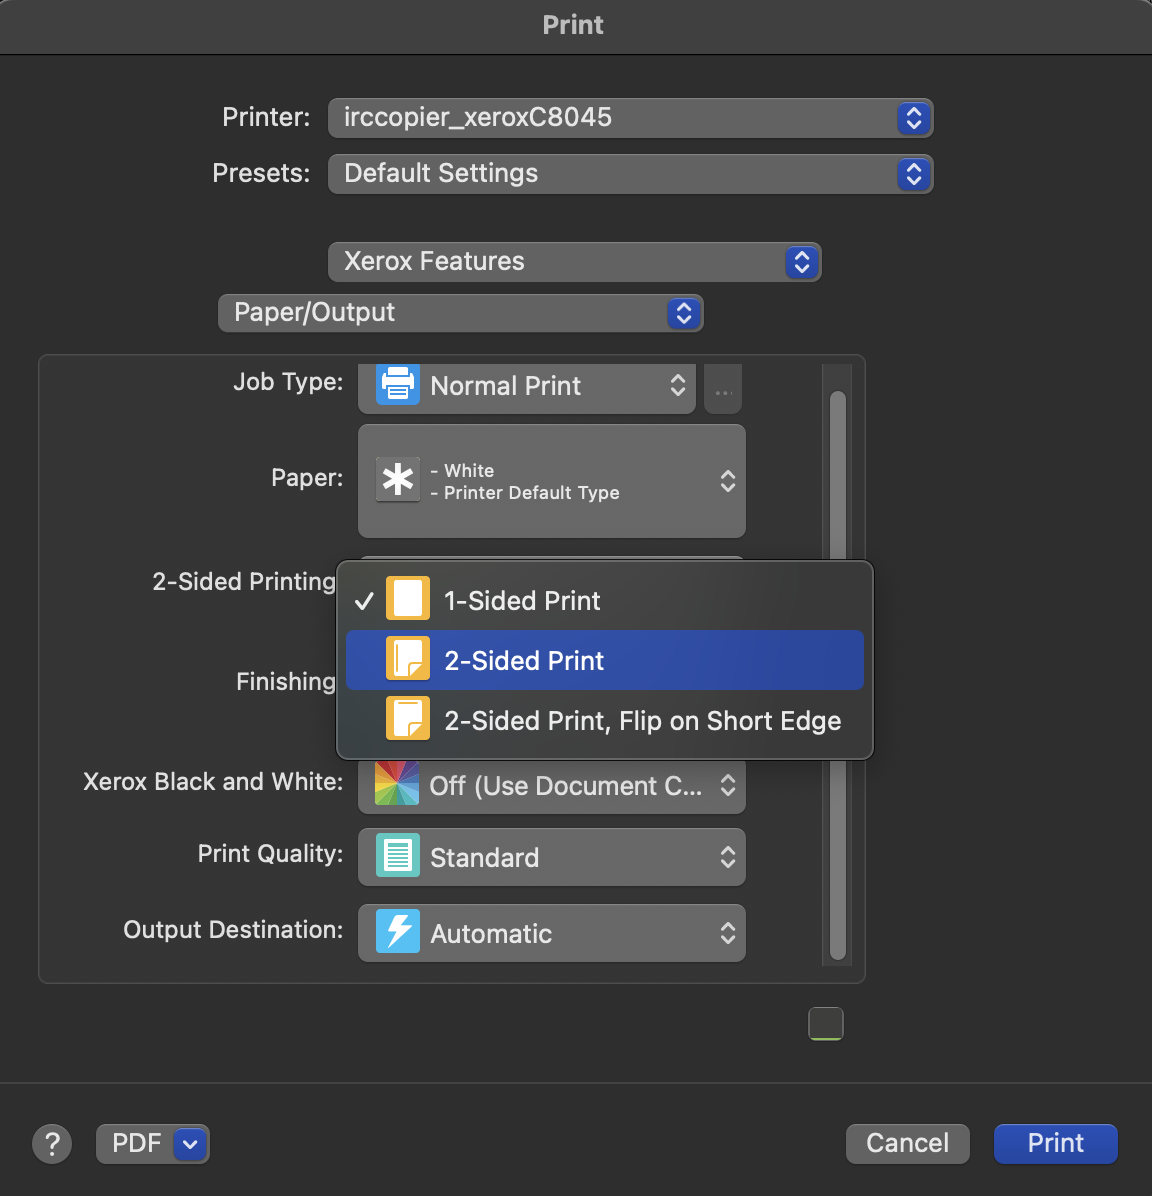Choose 2-Sided Print, Flip on Short Edge
Screen dimensions: 1152x1196
[x=642, y=720]
